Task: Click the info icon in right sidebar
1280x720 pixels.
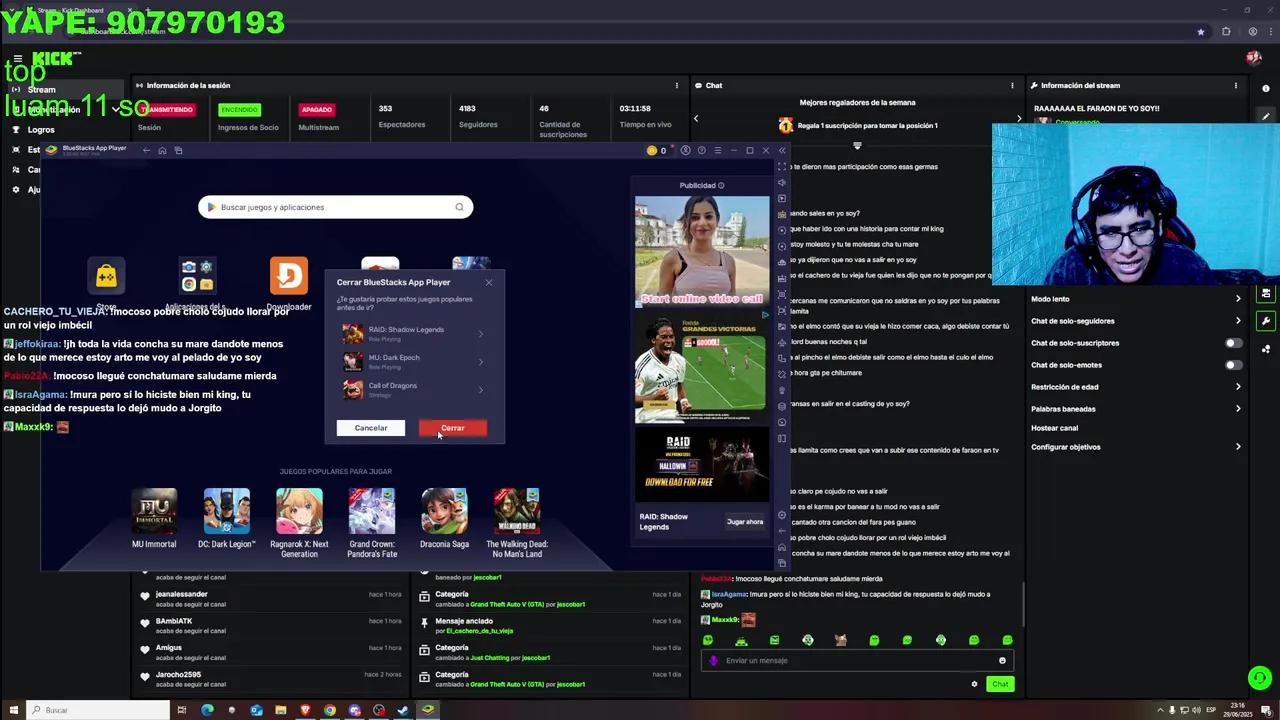Action: click(1266, 88)
